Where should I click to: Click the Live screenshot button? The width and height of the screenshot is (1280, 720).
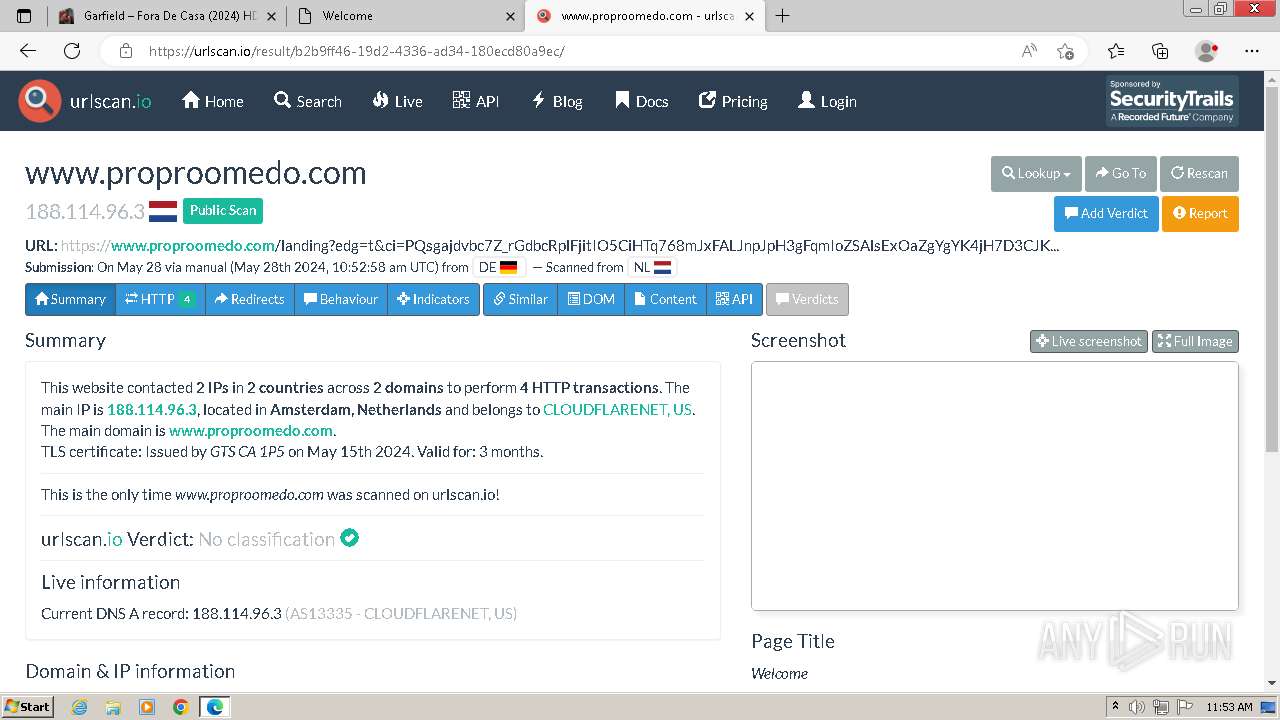click(x=1089, y=341)
